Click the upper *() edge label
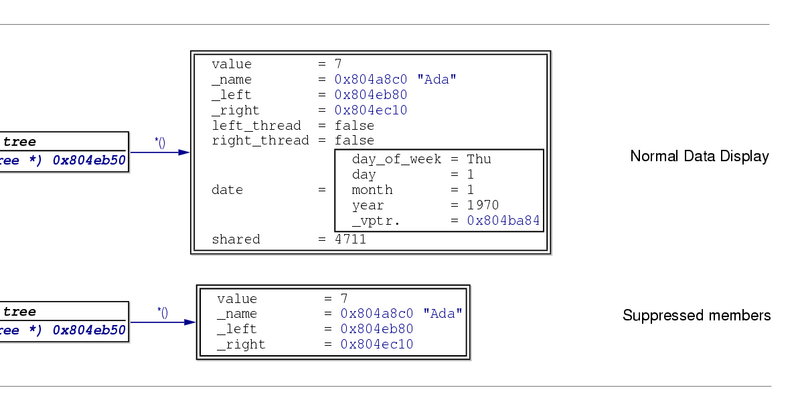Viewport: 800px width, 398px height. click(x=160, y=142)
